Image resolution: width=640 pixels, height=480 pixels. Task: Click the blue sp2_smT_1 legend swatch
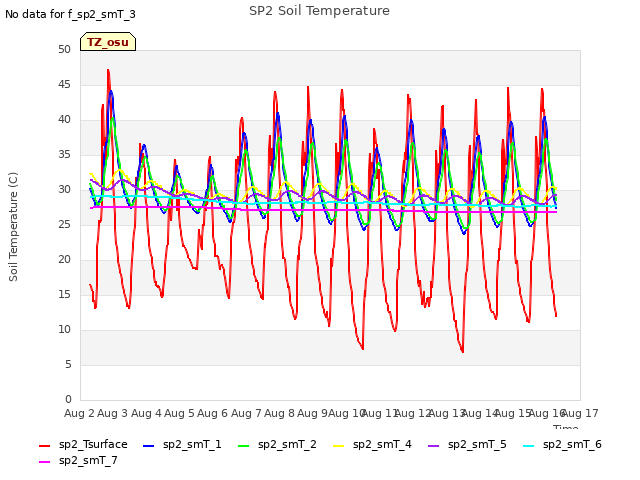[x=149, y=446]
